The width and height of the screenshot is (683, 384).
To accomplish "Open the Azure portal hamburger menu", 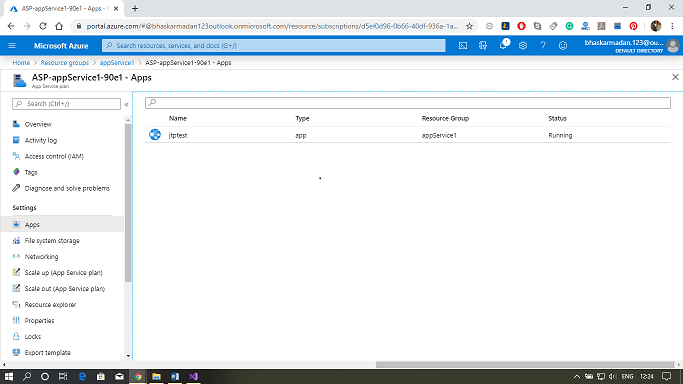I will point(12,46).
